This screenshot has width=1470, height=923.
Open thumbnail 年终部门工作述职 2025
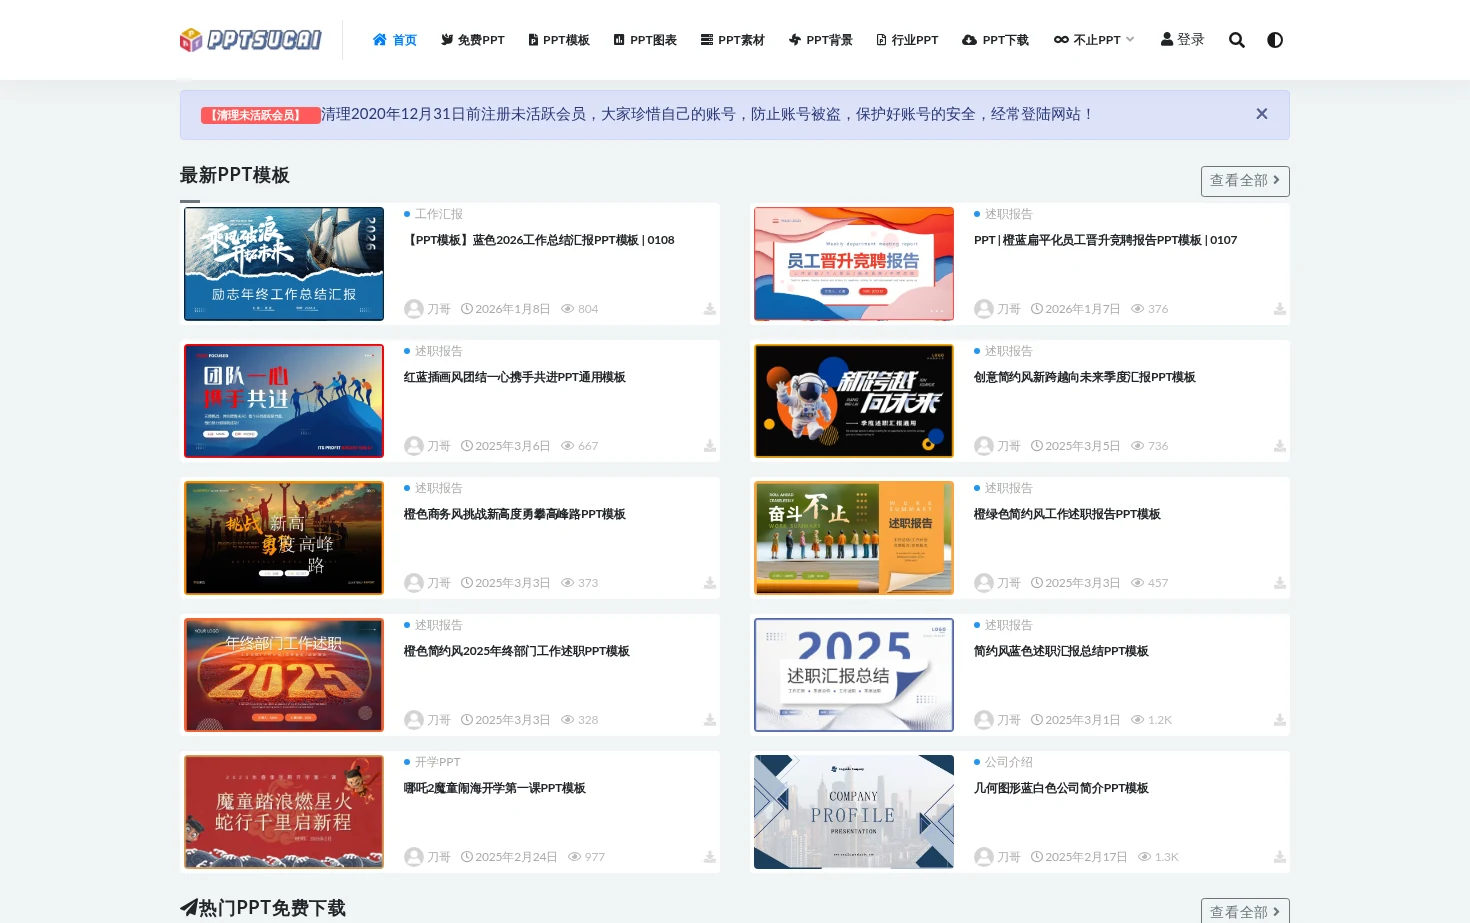284,675
